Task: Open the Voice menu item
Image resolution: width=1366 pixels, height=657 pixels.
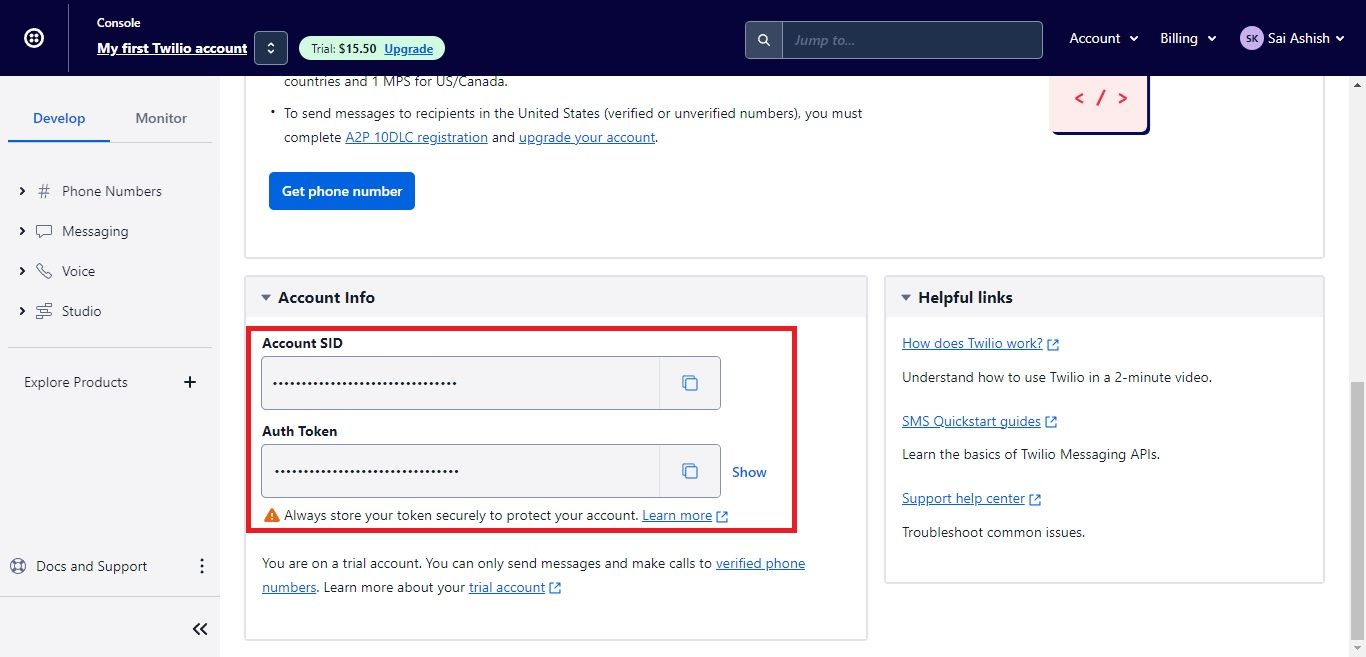Action: 78,271
